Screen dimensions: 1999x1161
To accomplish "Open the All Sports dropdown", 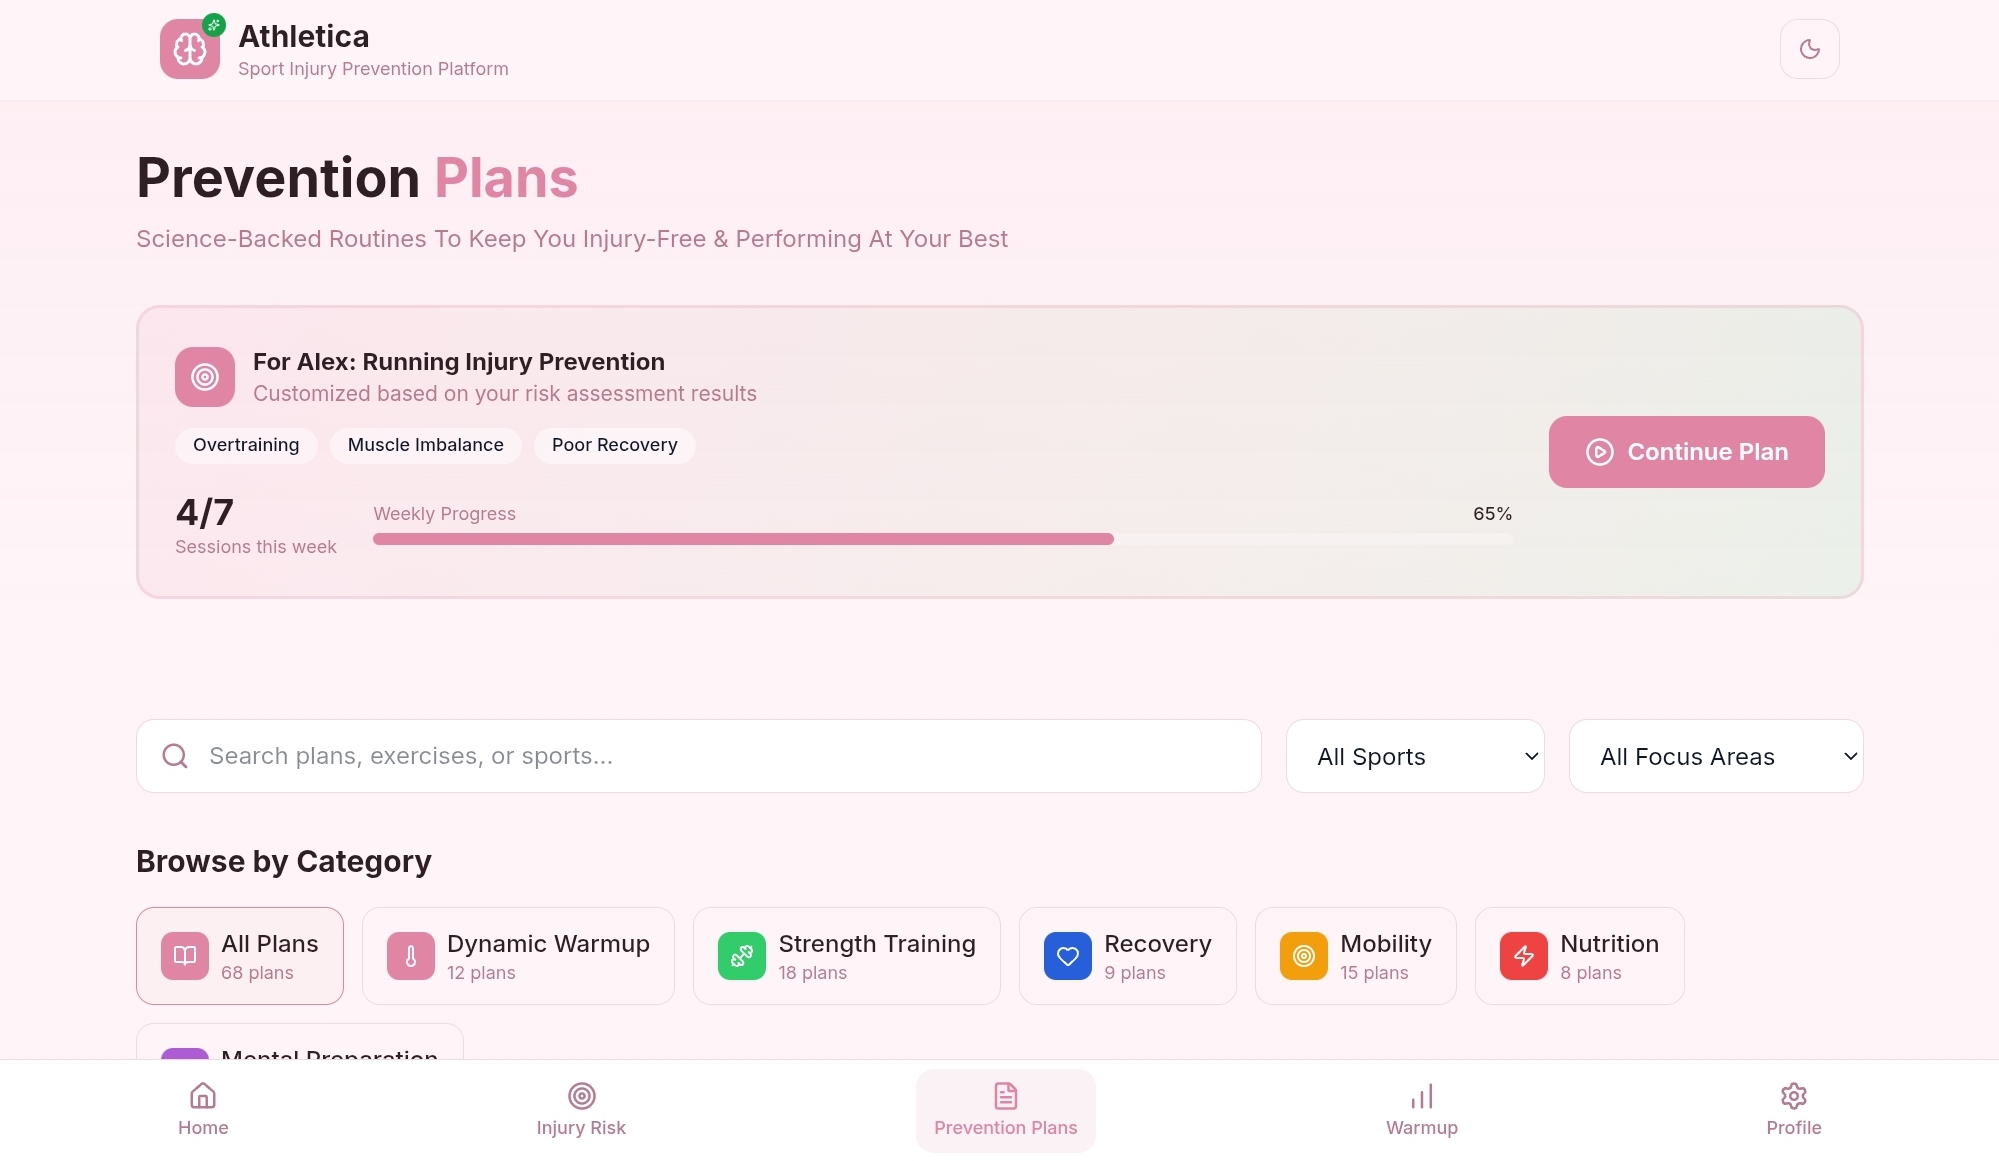I will point(1414,756).
